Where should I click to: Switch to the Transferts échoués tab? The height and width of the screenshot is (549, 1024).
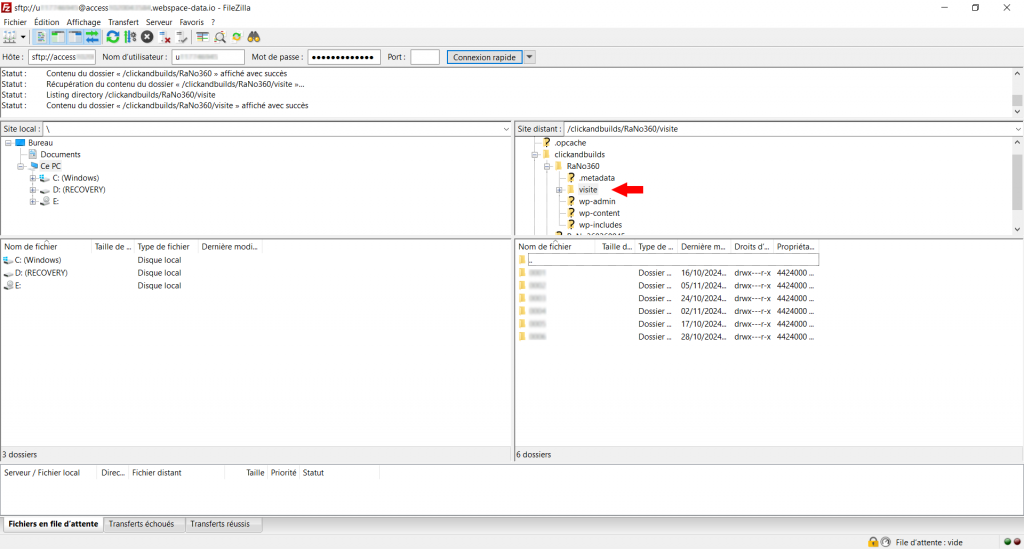click(141, 524)
